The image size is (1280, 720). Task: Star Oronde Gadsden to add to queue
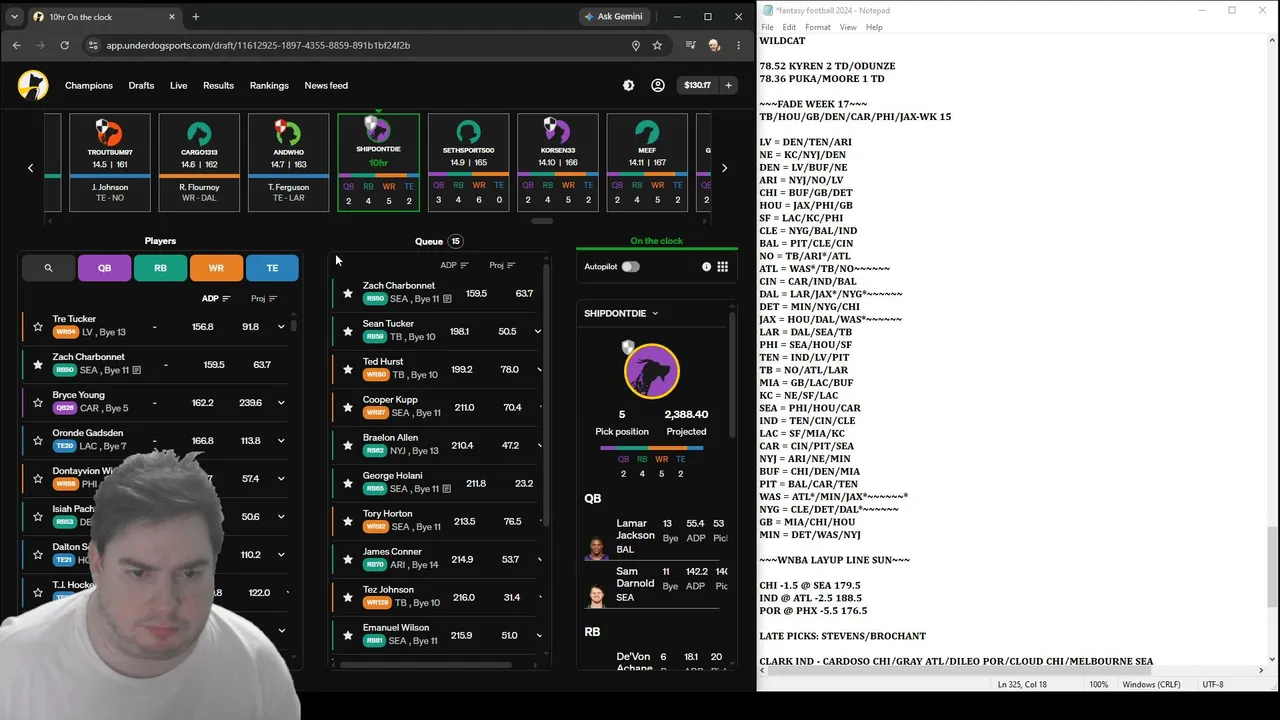tap(38, 440)
